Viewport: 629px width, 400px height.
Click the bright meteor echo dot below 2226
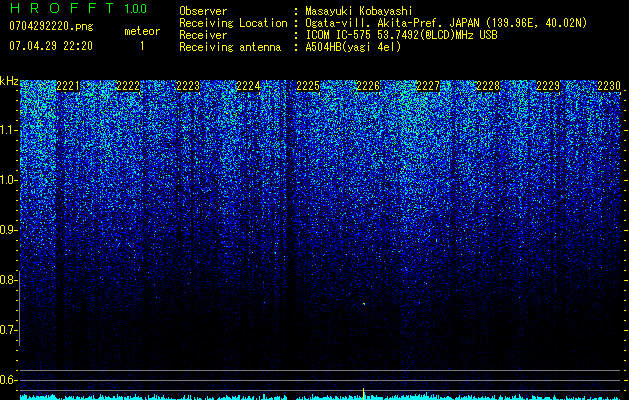coord(364,304)
